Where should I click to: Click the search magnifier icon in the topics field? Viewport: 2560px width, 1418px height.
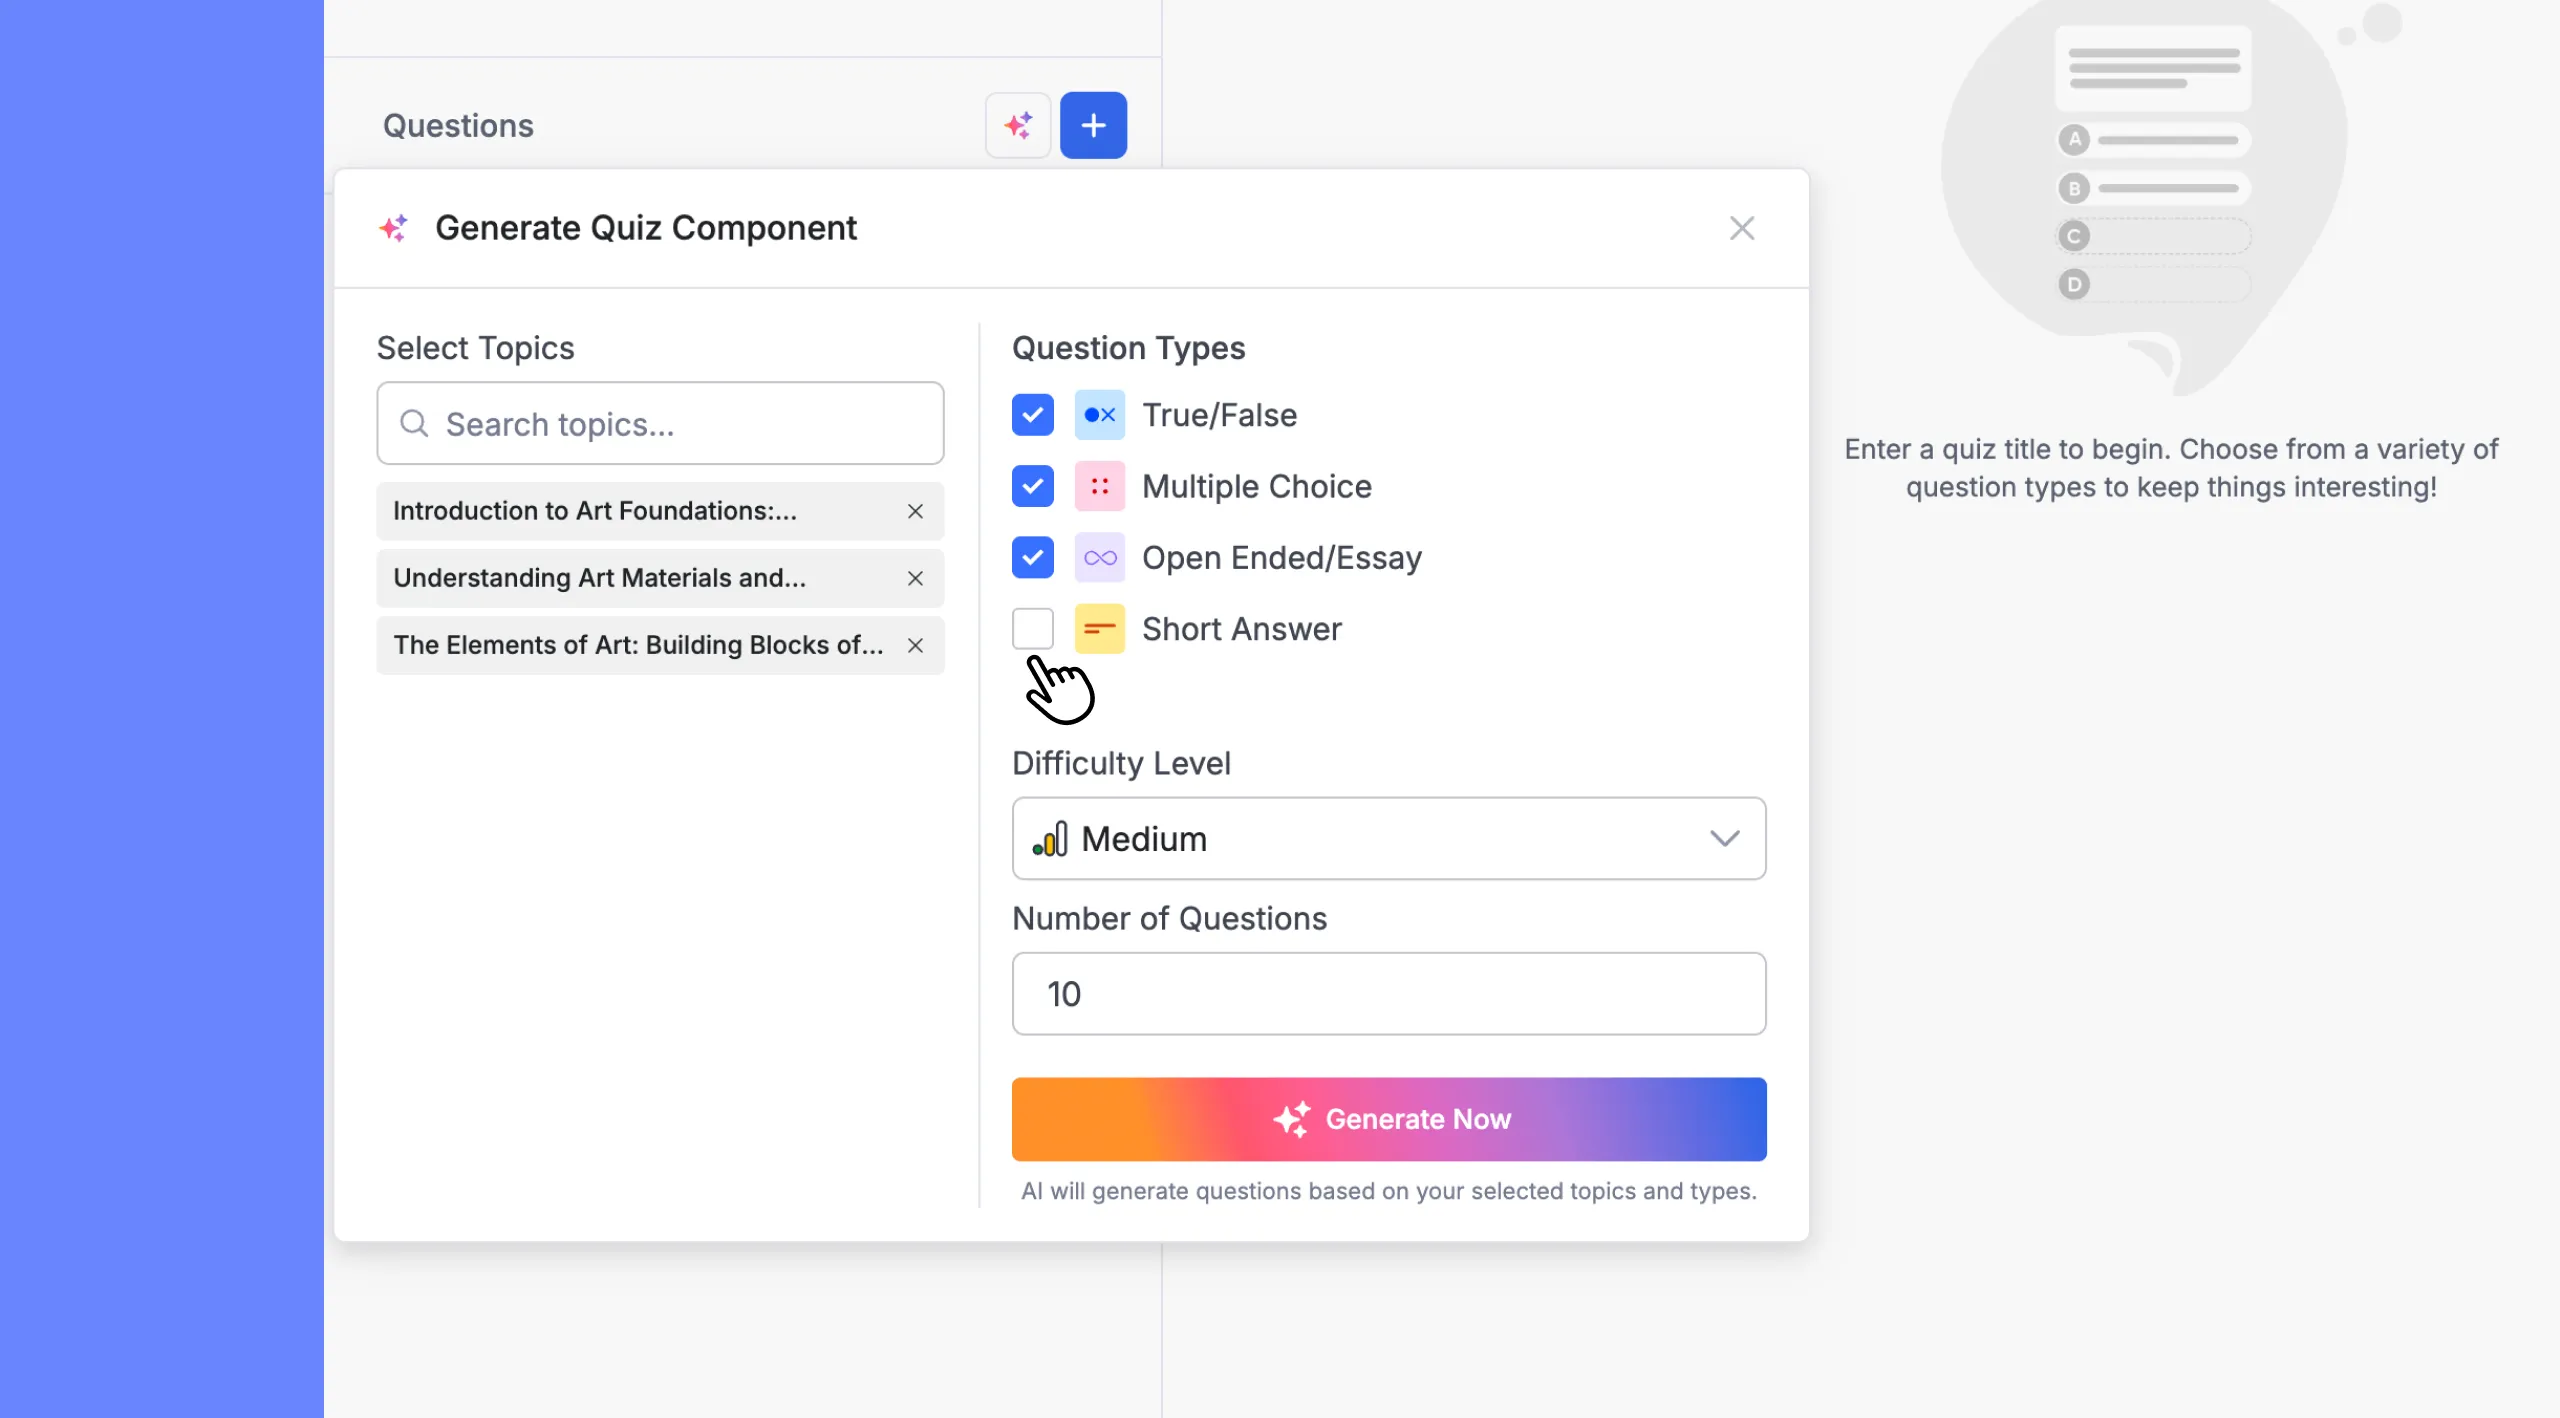(x=414, y=424)
